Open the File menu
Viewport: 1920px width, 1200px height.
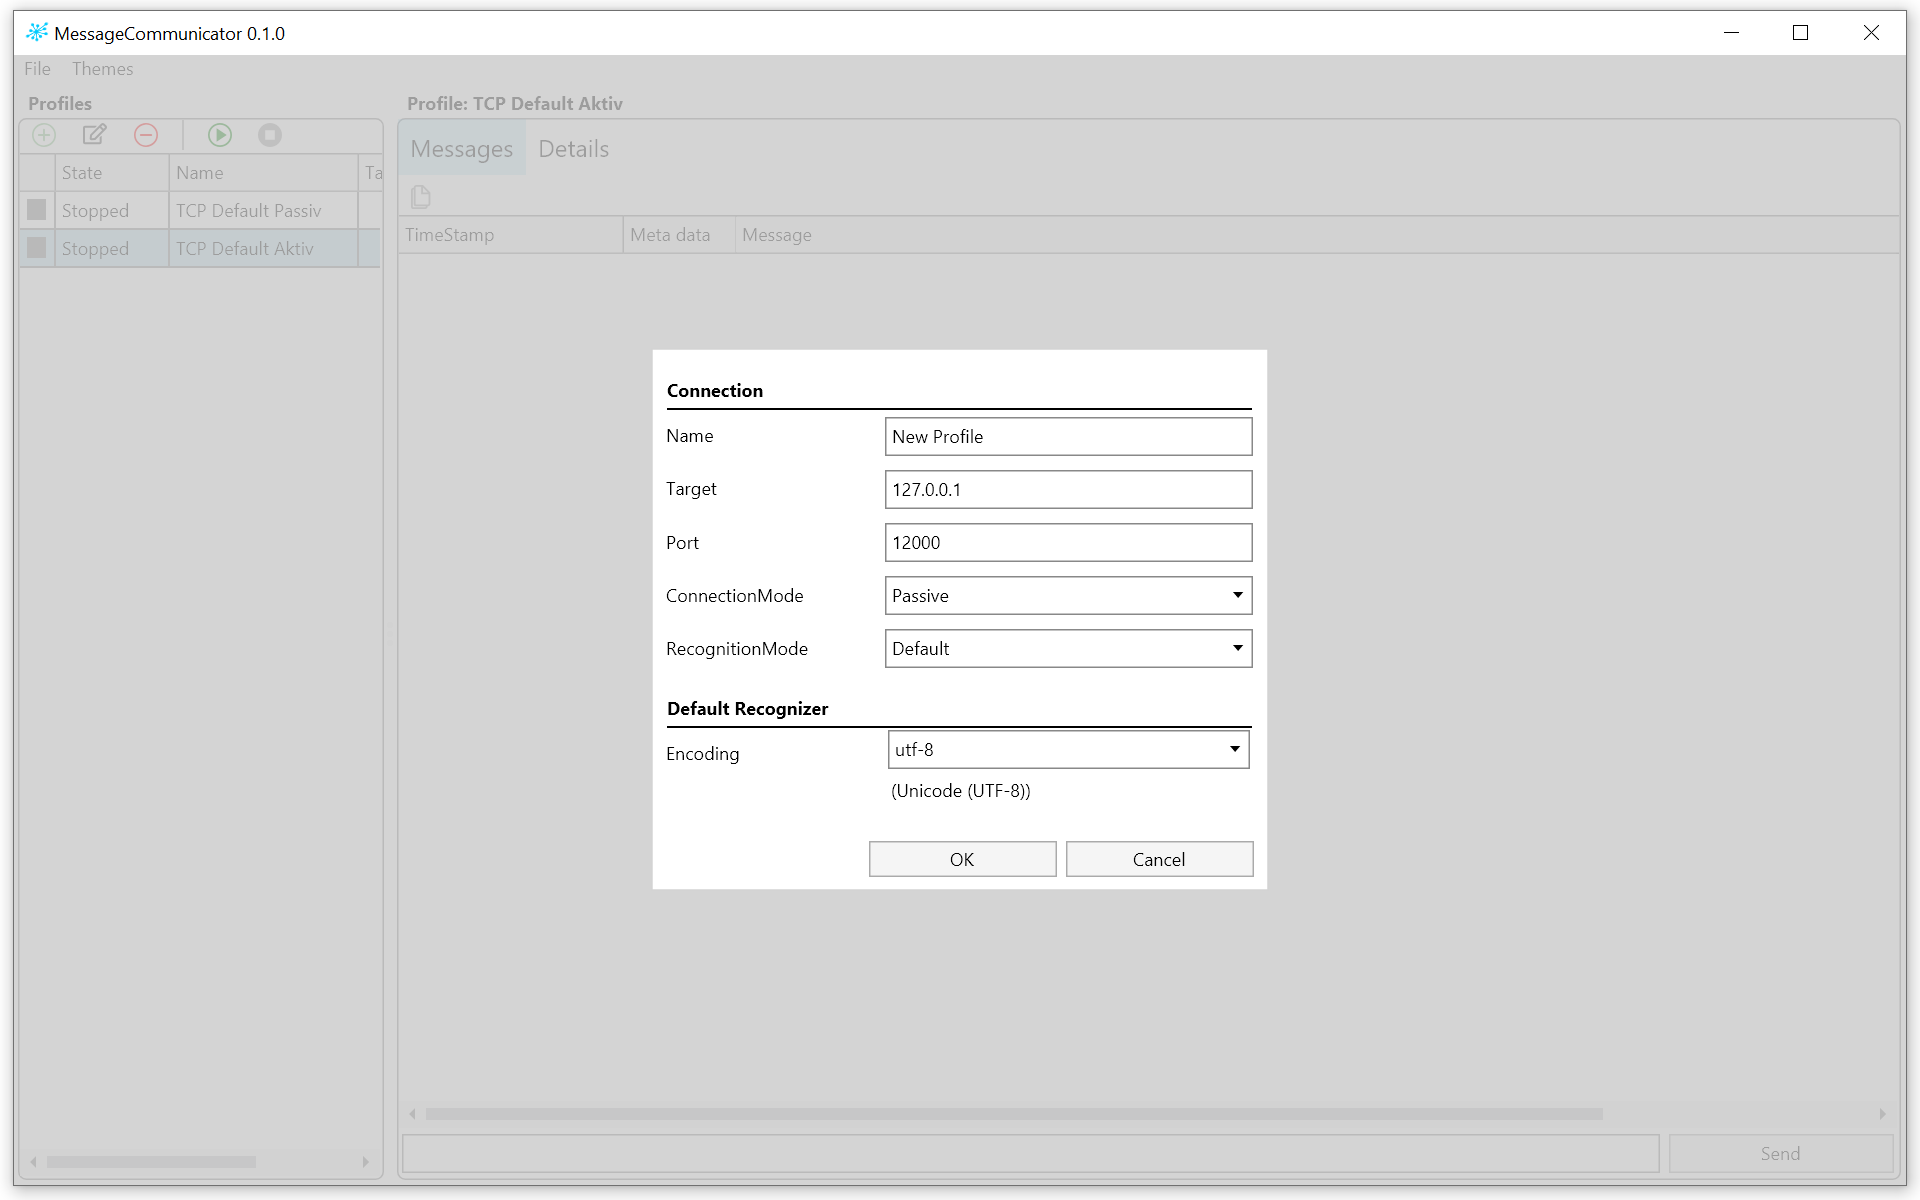(37, 69)
